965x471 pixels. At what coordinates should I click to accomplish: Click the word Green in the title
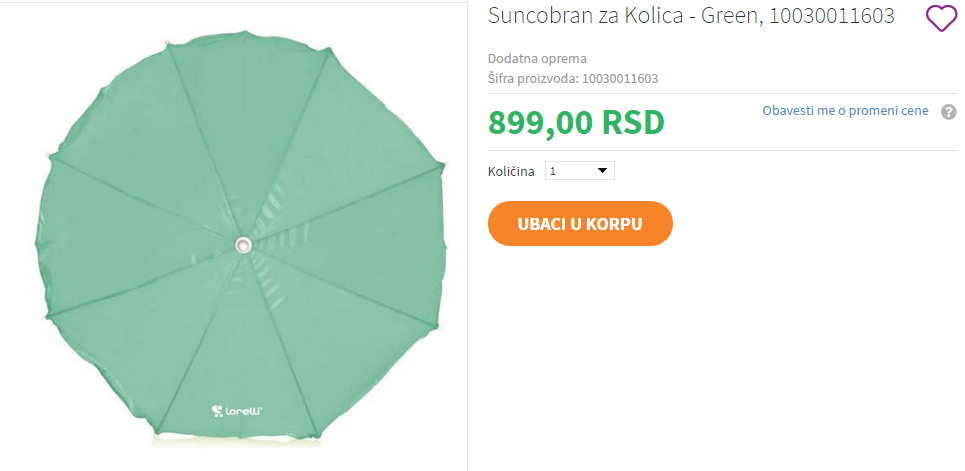732,17
